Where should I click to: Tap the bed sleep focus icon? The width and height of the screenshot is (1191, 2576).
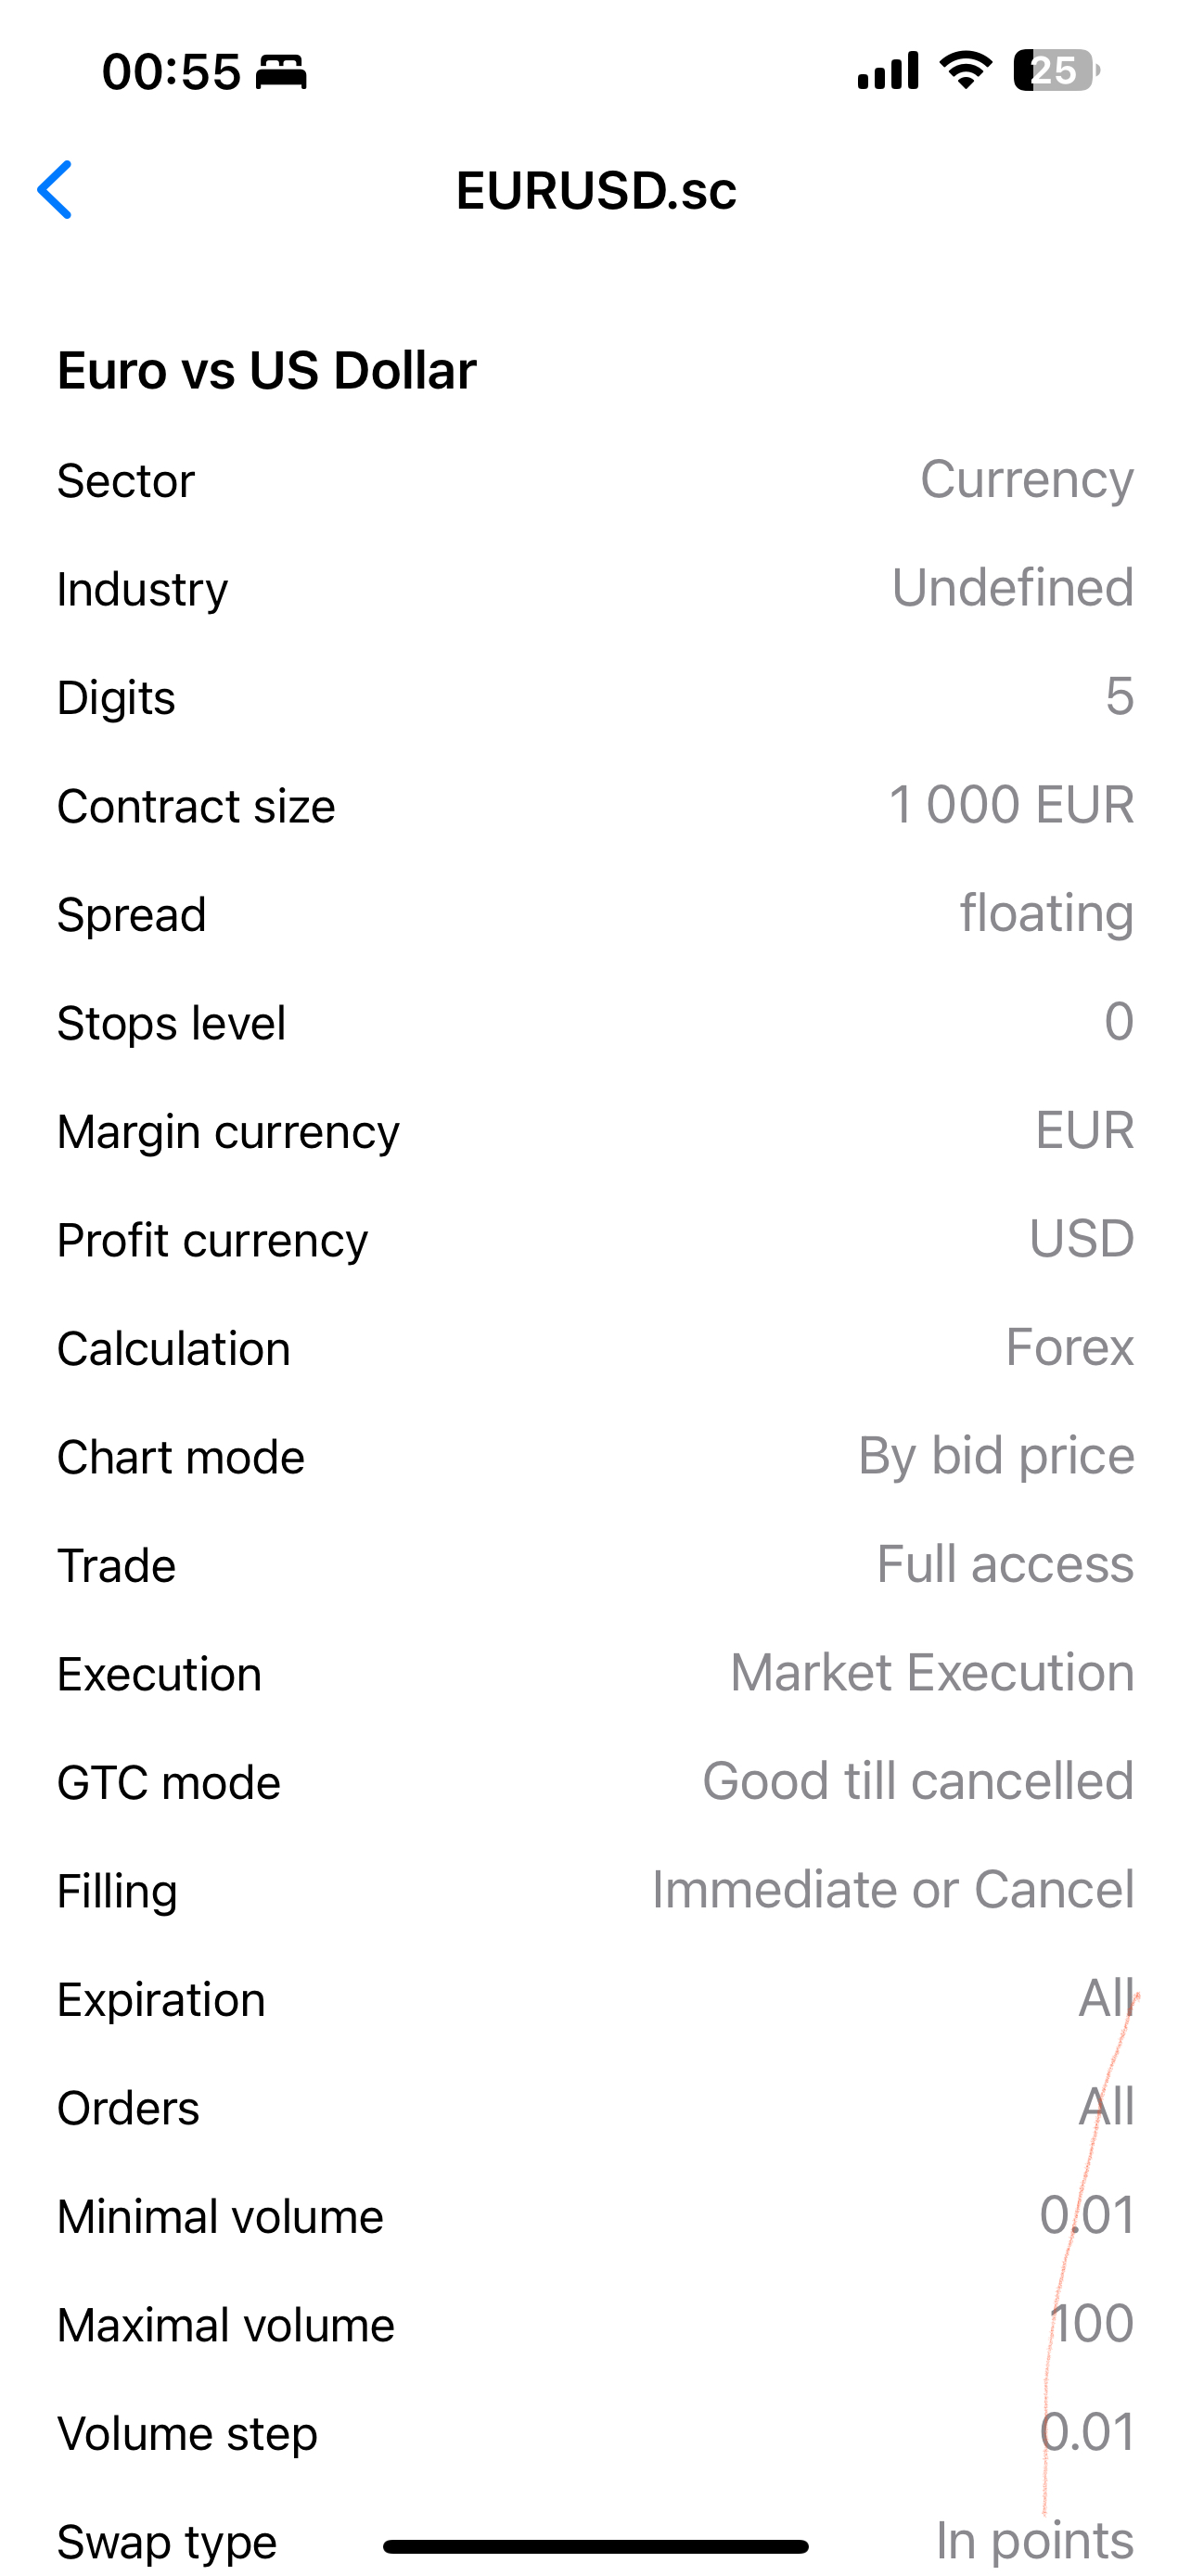tap(281, 72)
